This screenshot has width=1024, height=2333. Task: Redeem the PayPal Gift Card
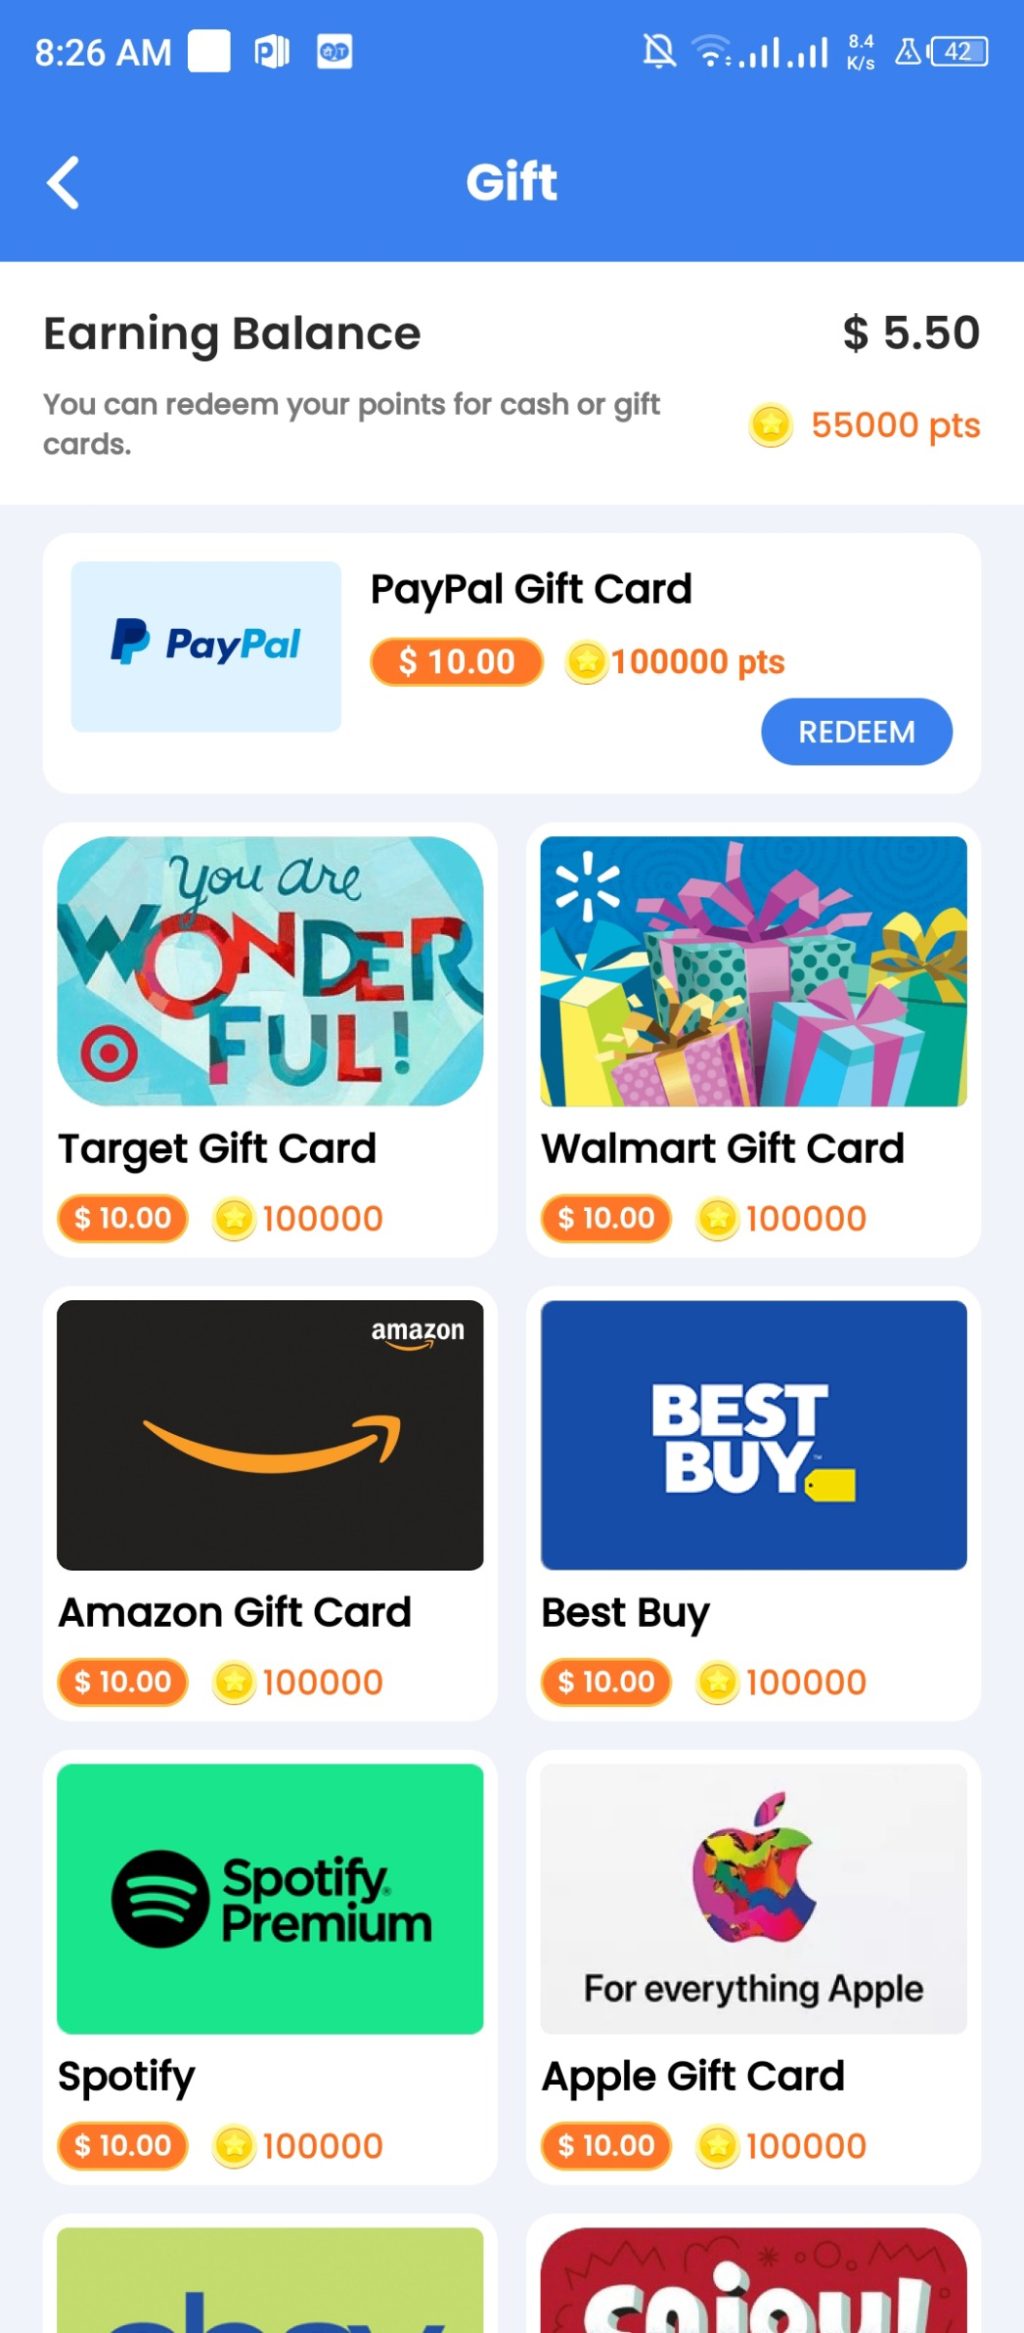(x=856, y=732)
